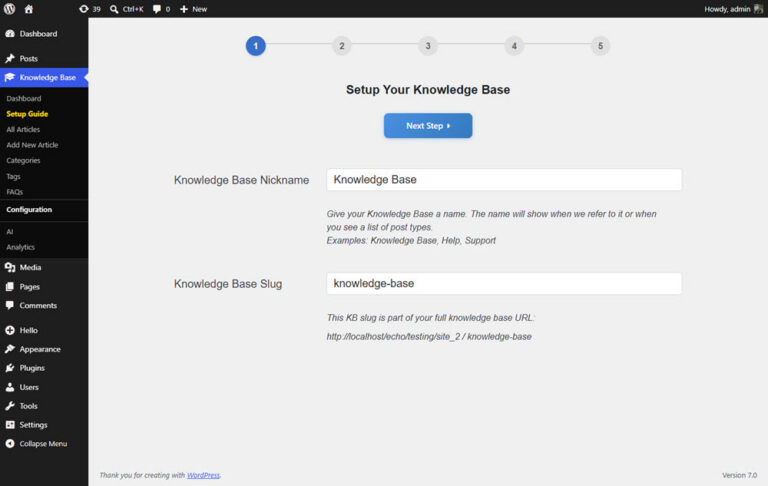Click the Knowledge Base graduation cap icon
The width and height of the screenshot is (768, 486).
click(x=10, y=77)
